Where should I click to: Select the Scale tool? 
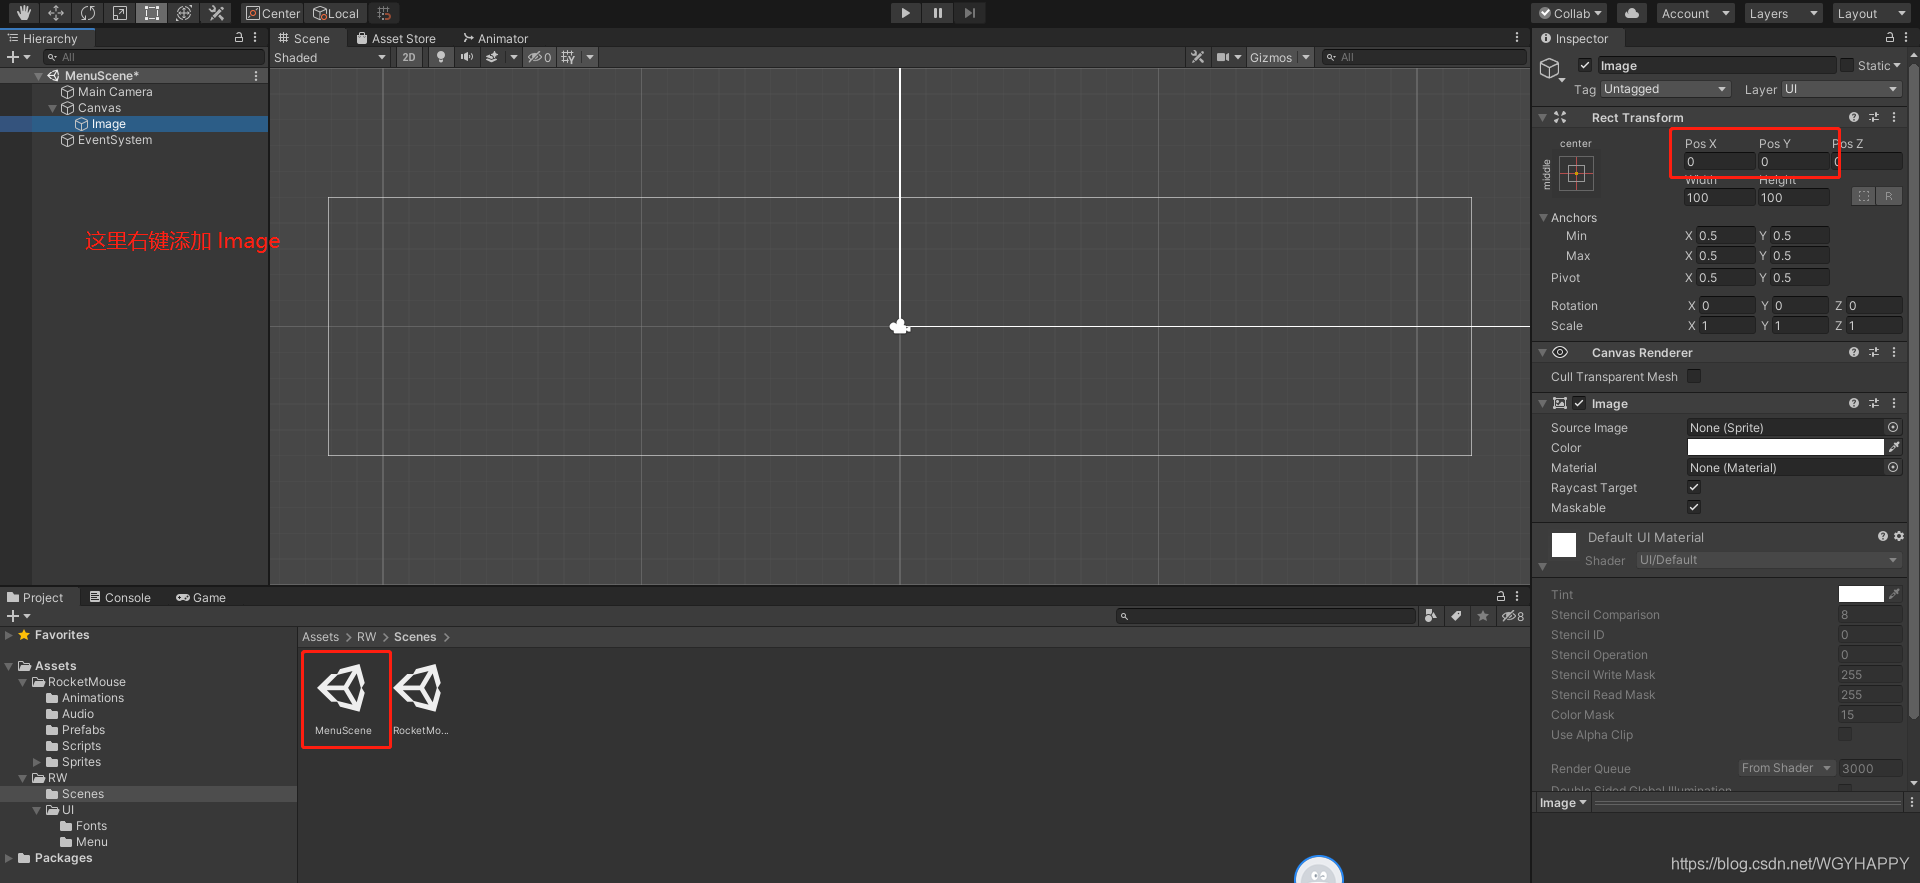point(120,13)
